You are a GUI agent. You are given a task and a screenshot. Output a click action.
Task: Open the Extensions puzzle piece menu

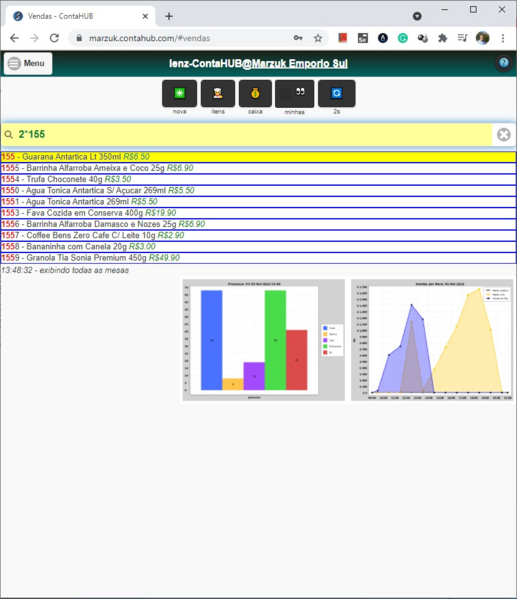click(x=442, y=38)
